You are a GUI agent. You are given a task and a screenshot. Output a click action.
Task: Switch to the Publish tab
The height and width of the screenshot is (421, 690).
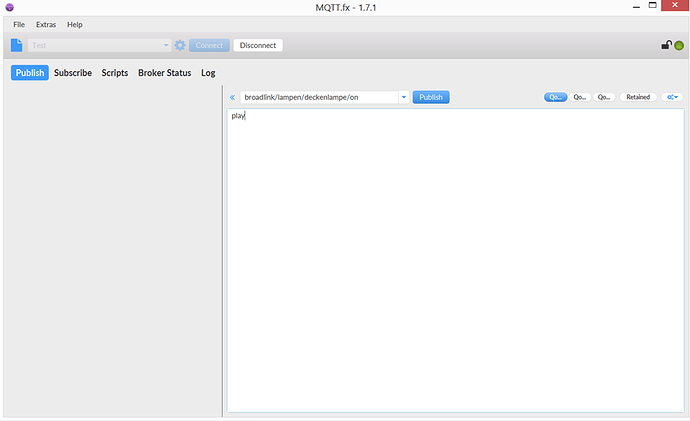[x=30, y=73]
